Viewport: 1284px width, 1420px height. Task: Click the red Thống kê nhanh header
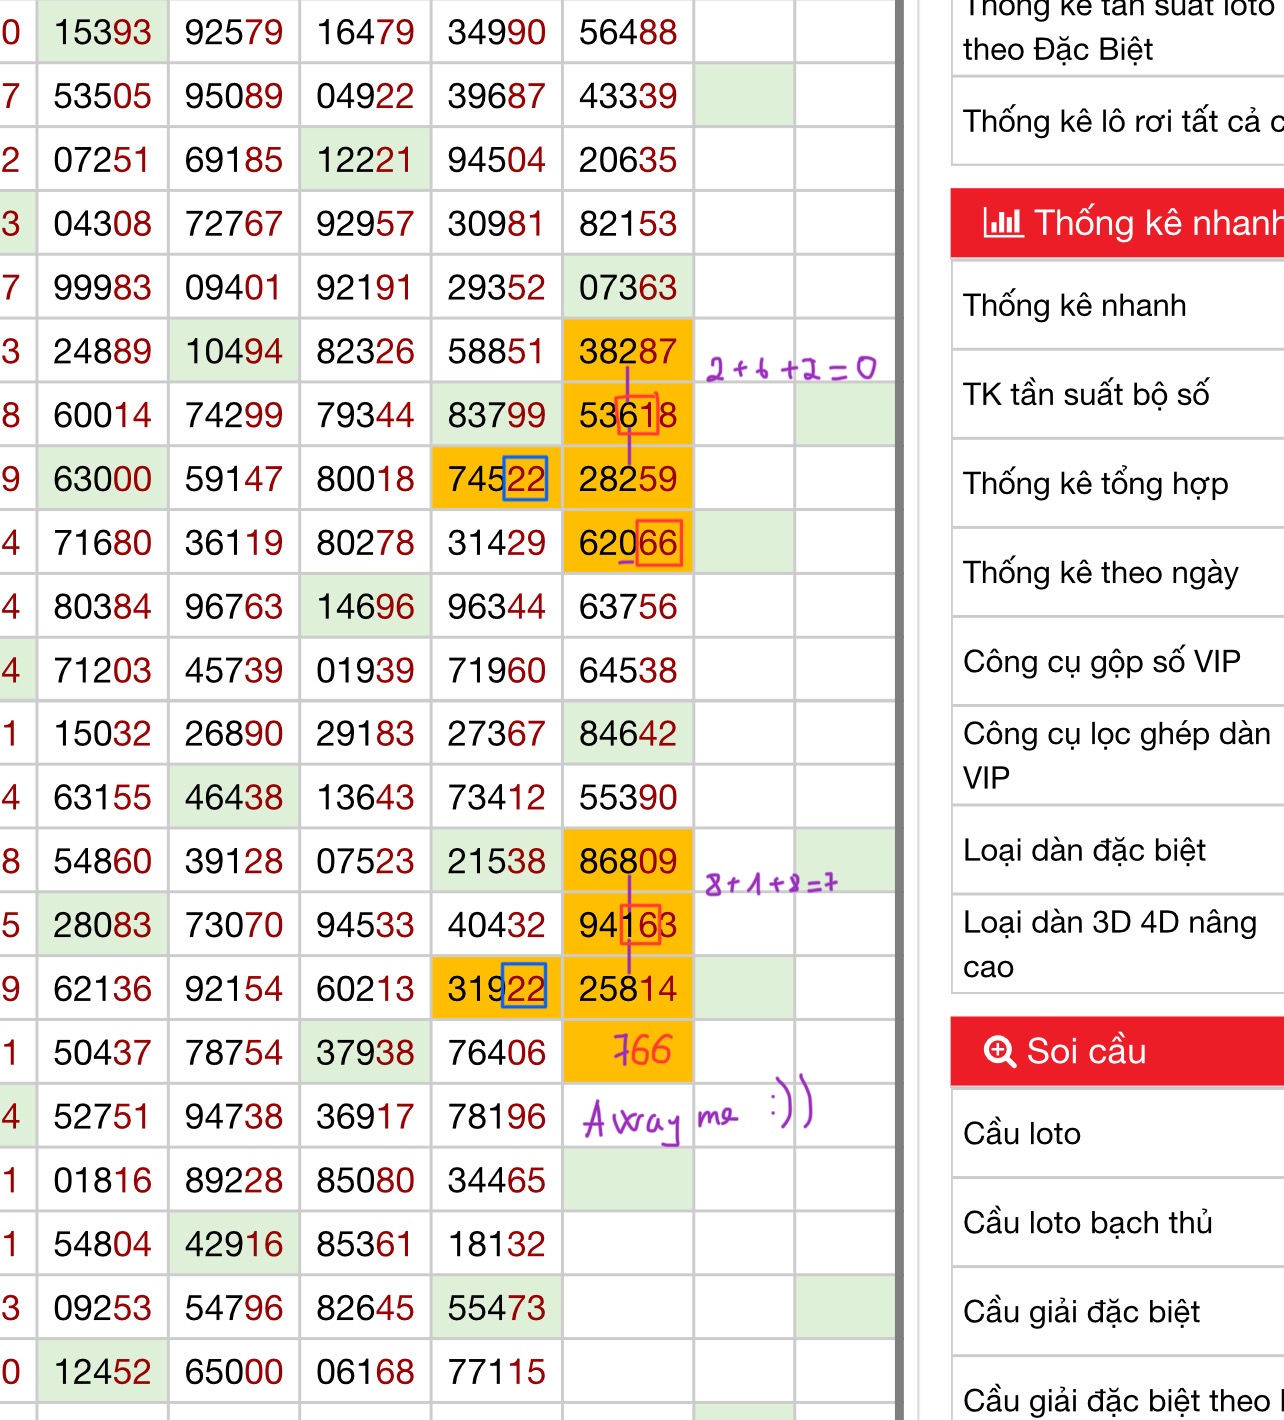[x=1117, y=222]
